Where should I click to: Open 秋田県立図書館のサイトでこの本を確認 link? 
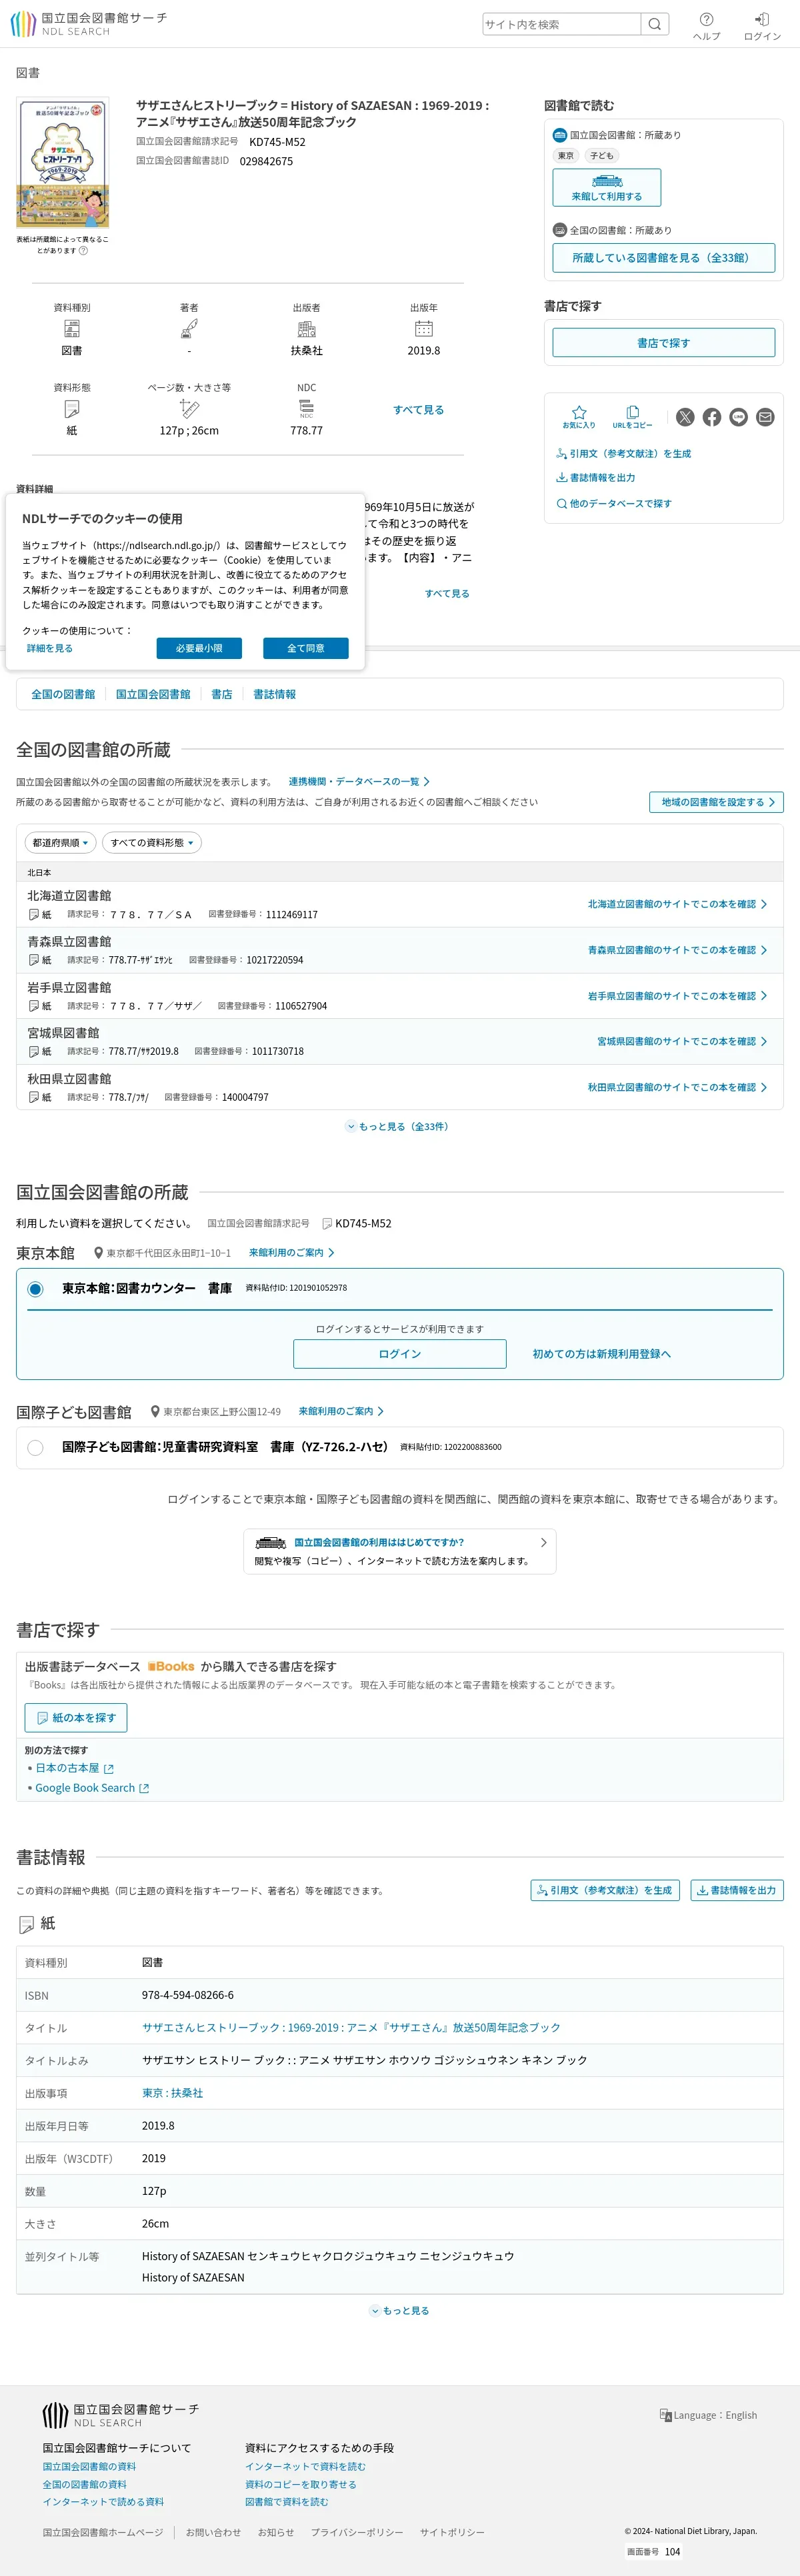coord(678,1088)
